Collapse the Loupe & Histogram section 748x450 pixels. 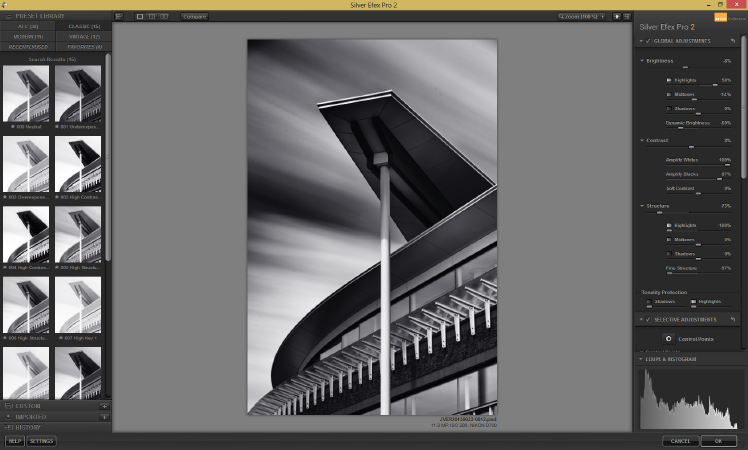[x=641, y=359]
